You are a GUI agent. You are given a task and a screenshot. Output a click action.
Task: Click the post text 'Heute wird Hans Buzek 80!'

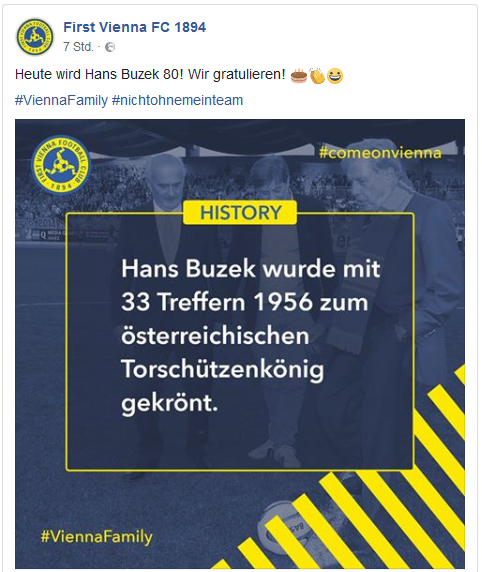point(99,74)
